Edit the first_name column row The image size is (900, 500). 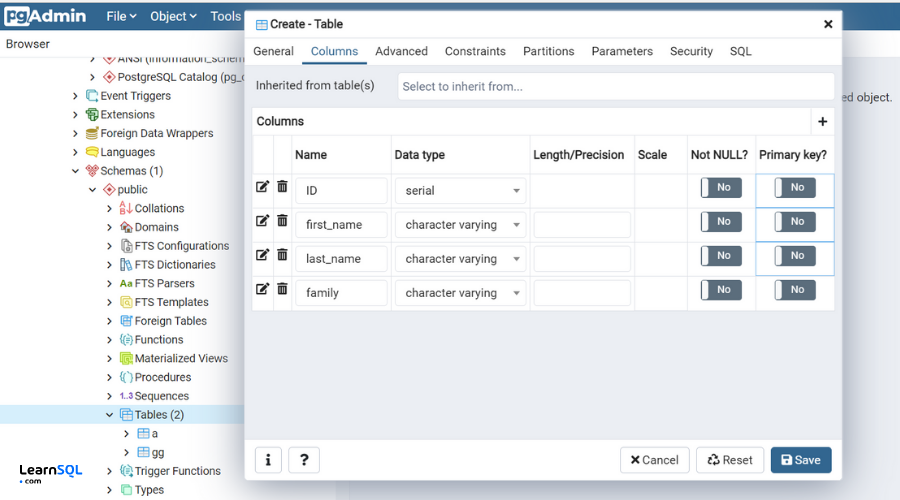pos(262,221)
